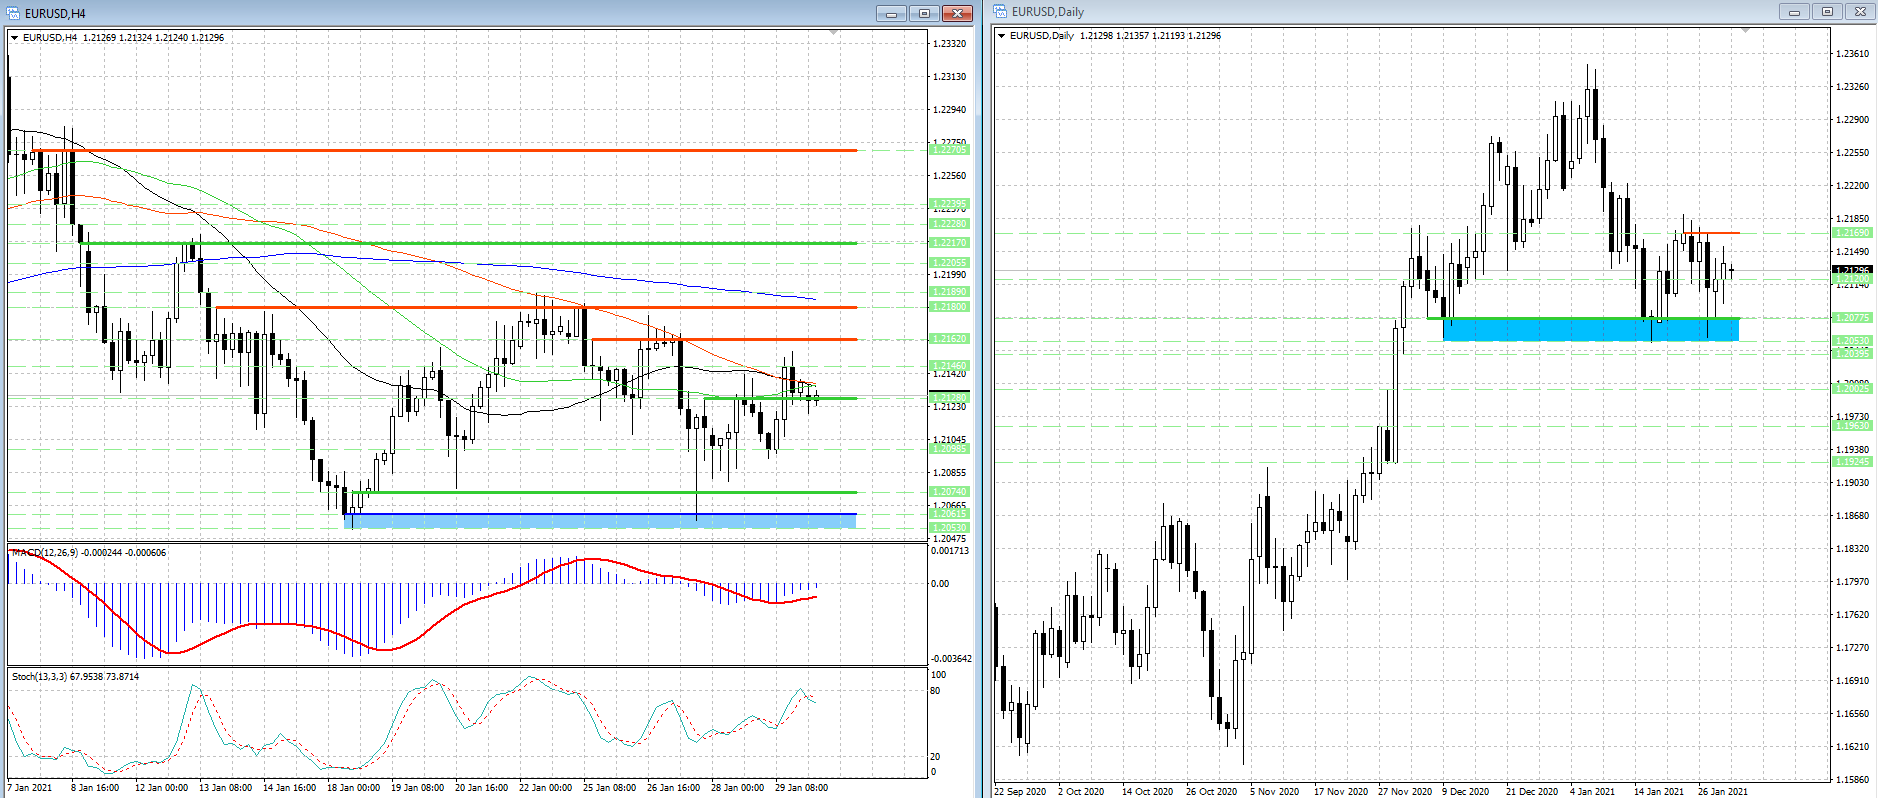Select the light blue zone on H4 chart
The image size is (1878, 798).
[x=600, y=521]
